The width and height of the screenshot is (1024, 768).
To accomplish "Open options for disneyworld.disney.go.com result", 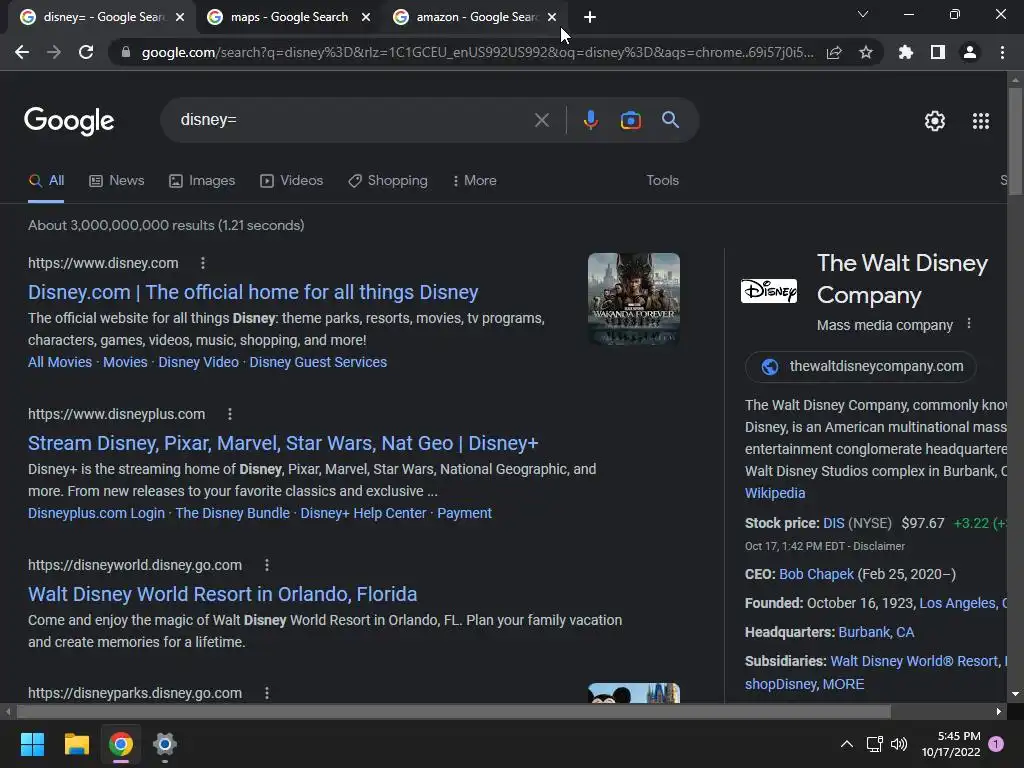I will [x=266, y=565].
